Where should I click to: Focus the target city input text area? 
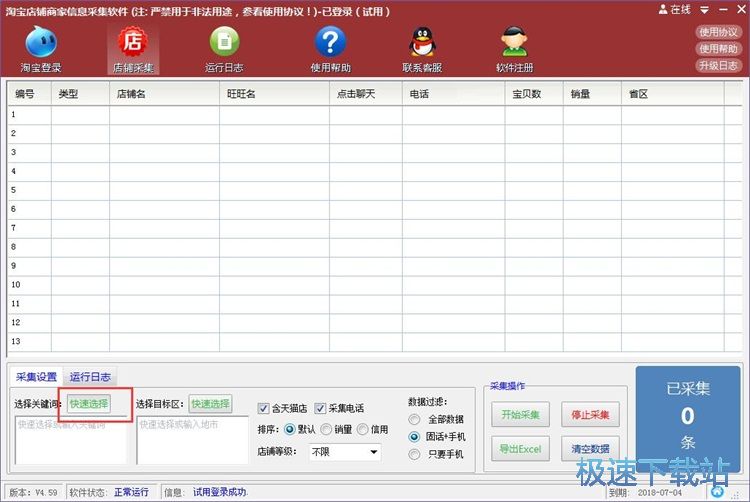tap(192, 440)
